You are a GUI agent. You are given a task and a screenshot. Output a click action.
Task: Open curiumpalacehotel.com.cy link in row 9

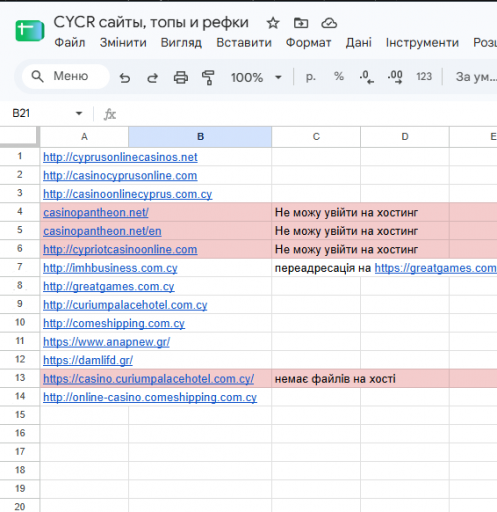125,305
